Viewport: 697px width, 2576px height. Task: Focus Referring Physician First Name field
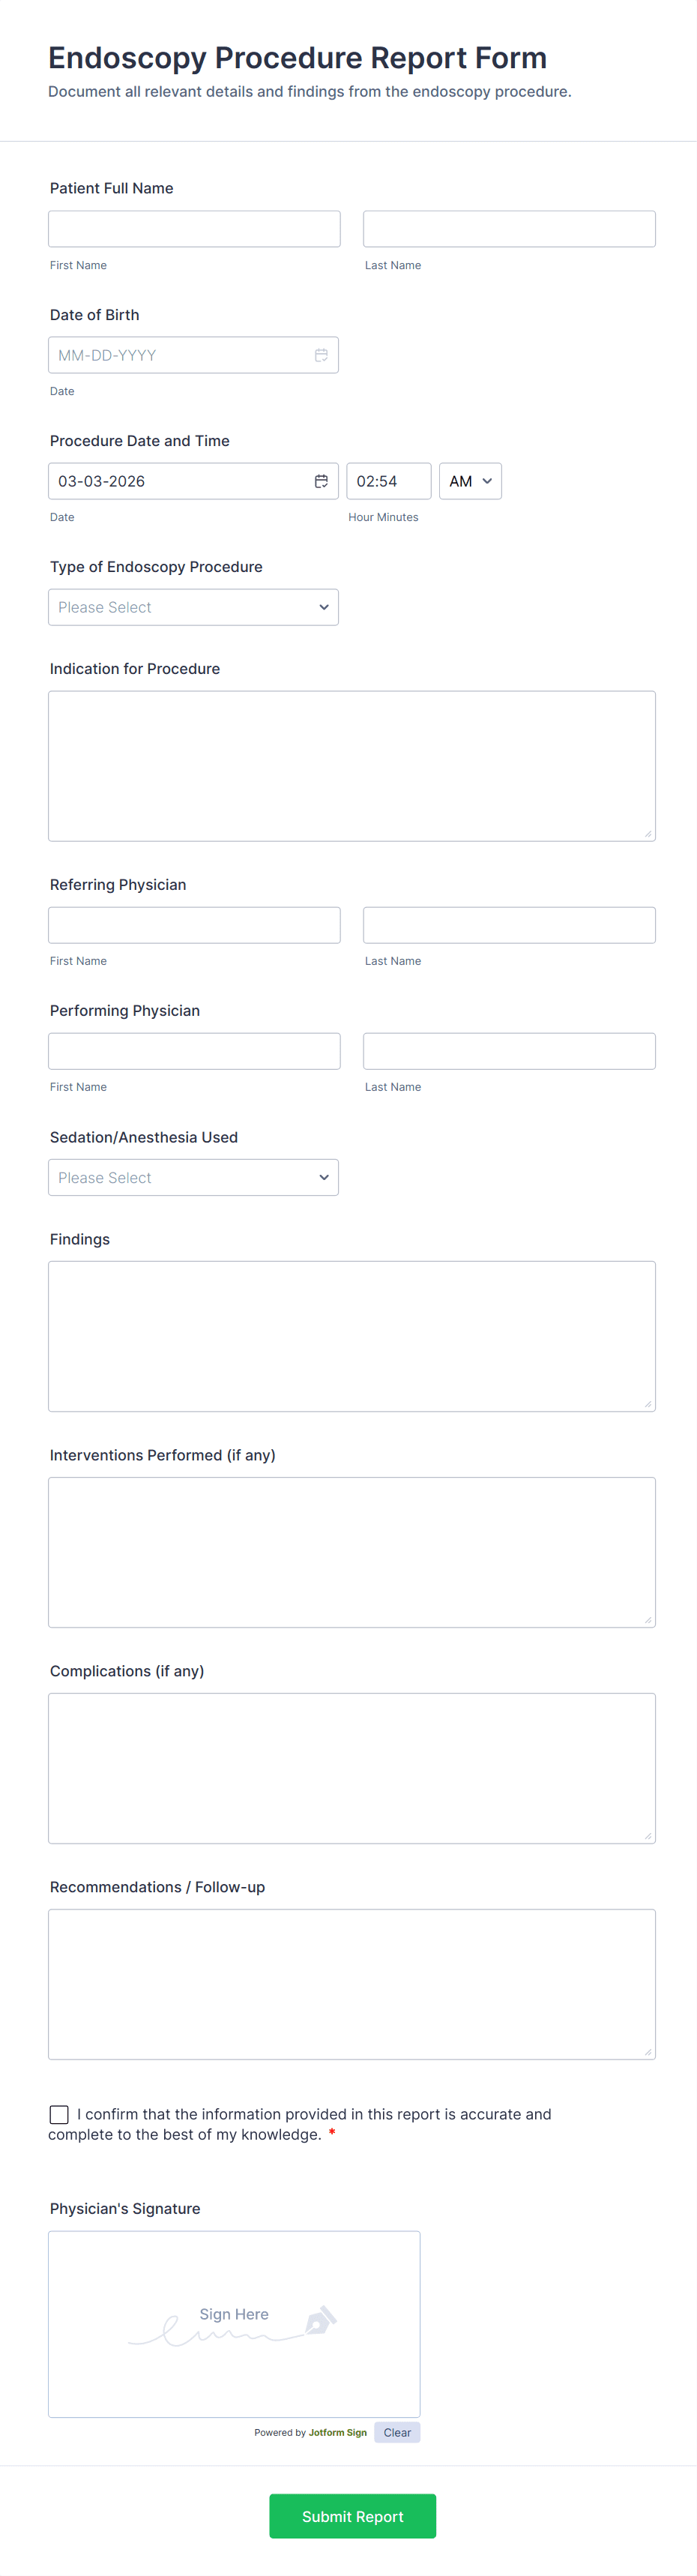[194, 925]
